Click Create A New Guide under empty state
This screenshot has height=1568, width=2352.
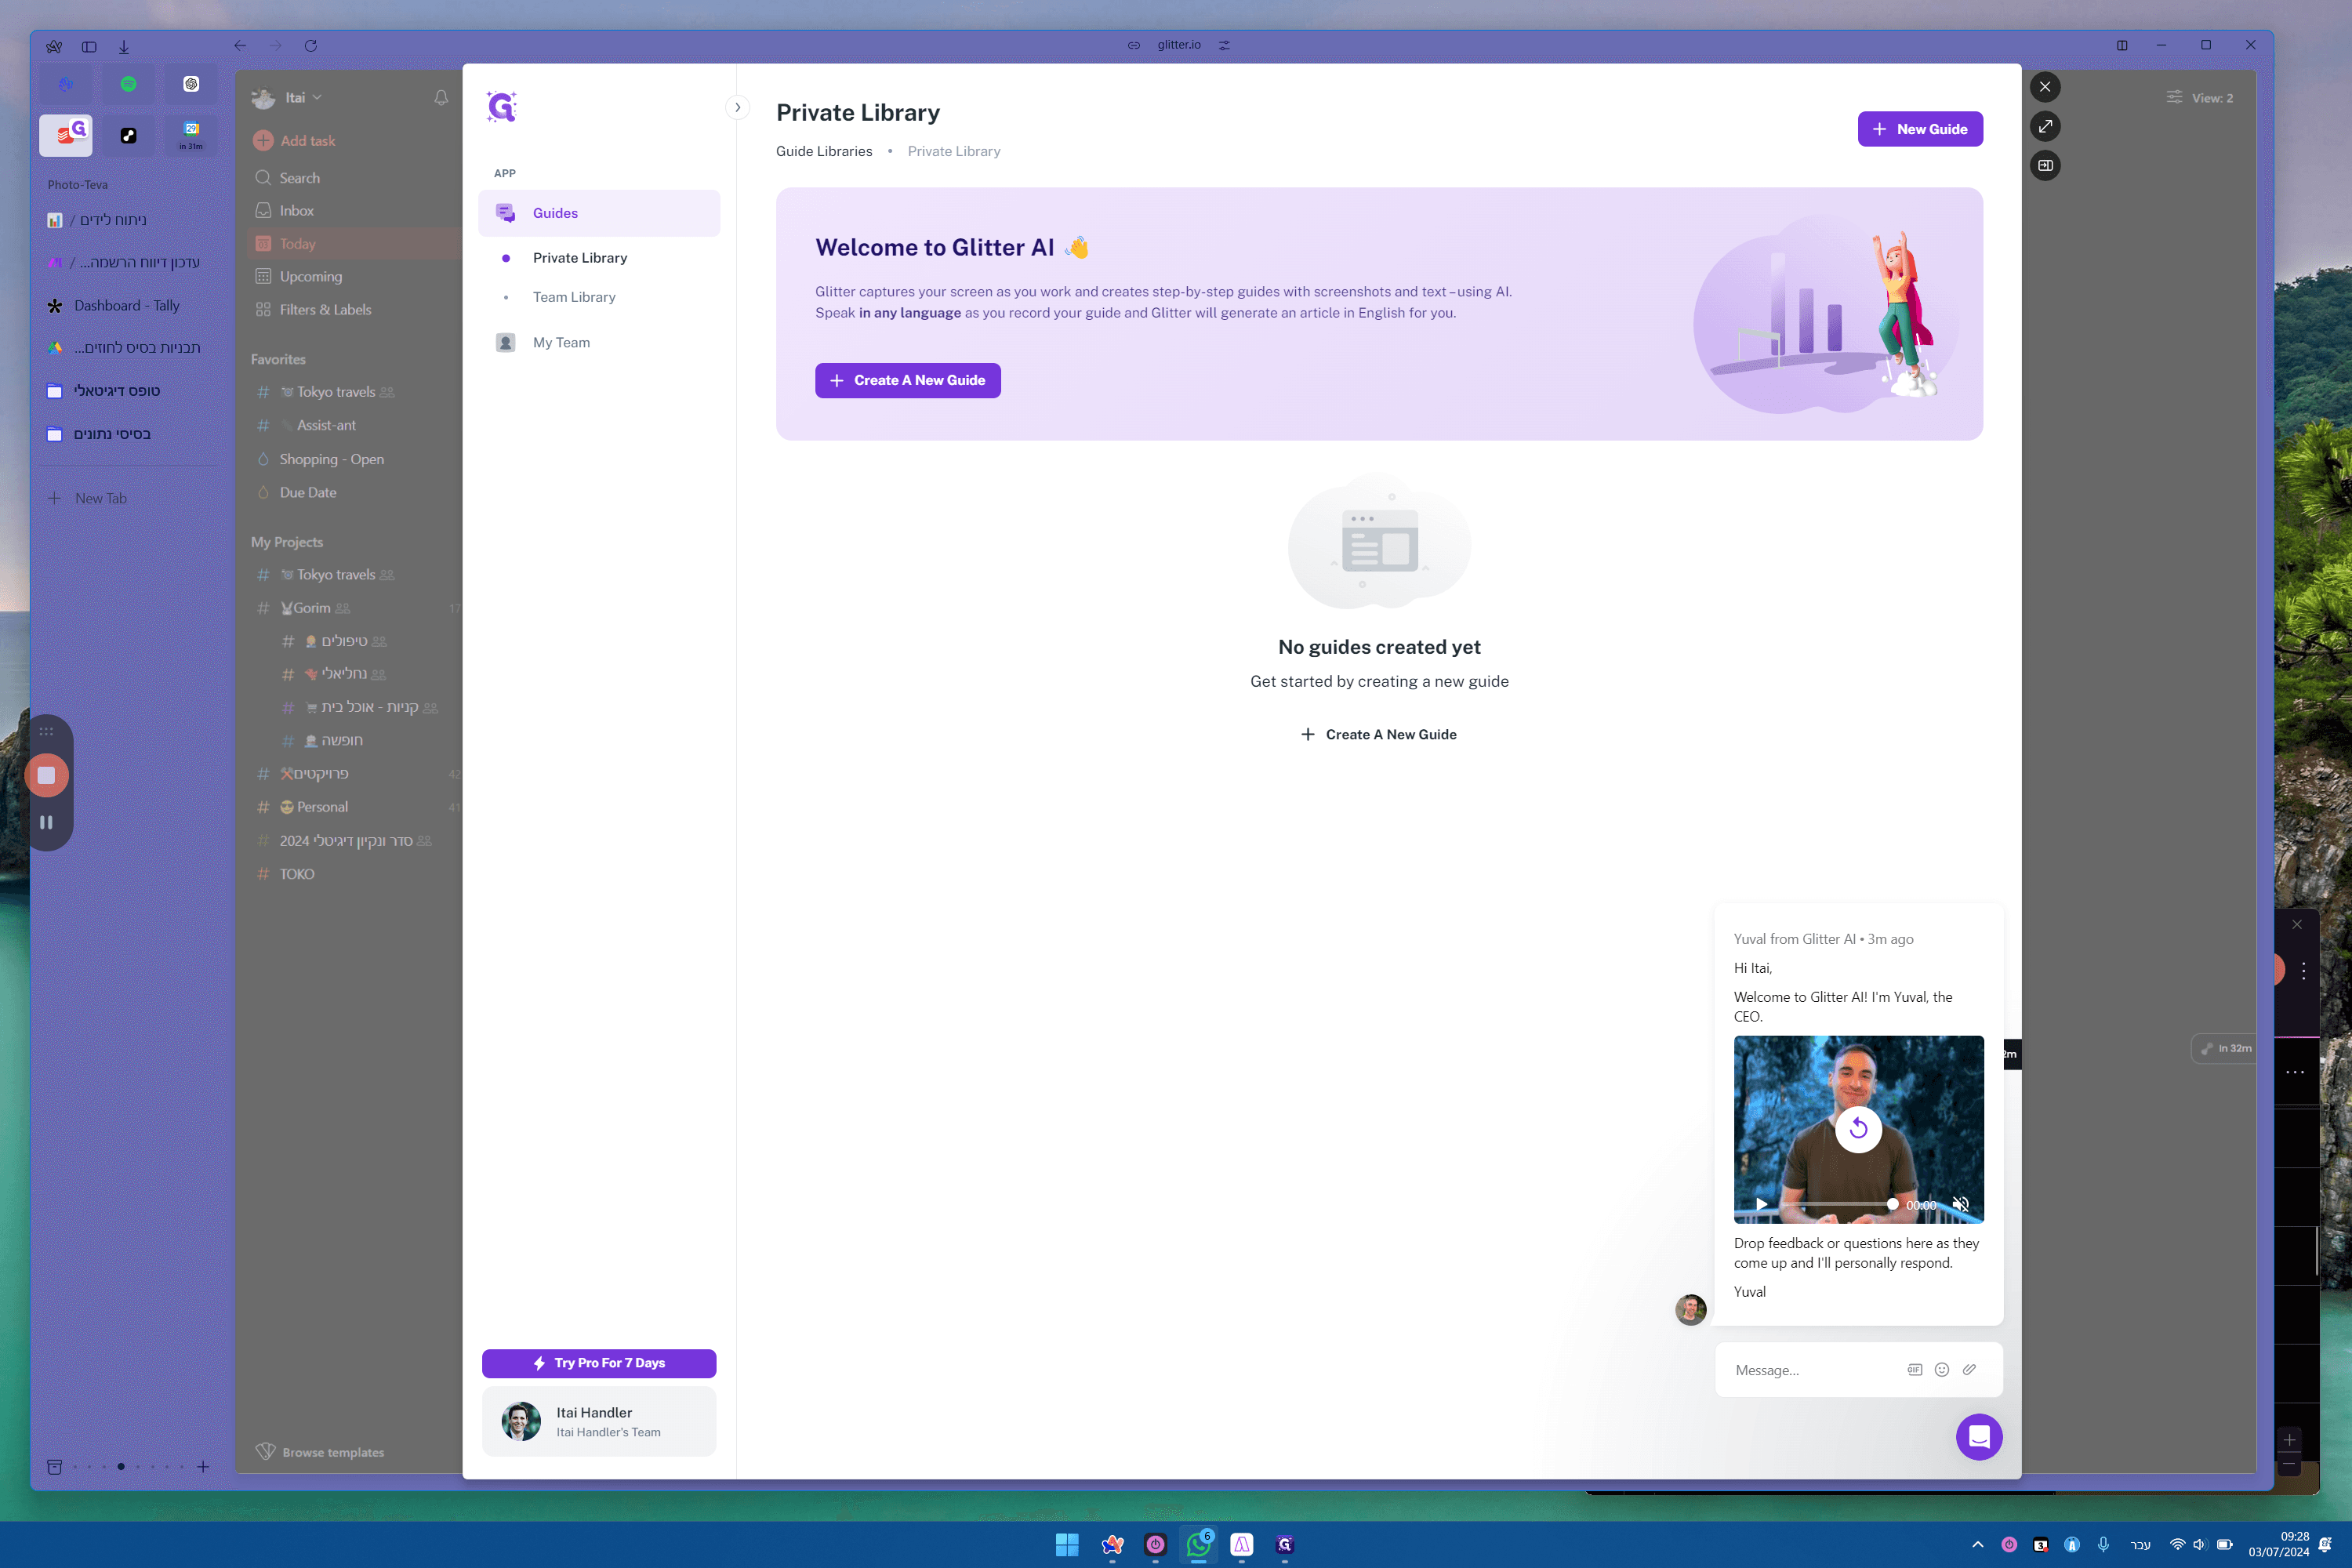click(1379, 734)
